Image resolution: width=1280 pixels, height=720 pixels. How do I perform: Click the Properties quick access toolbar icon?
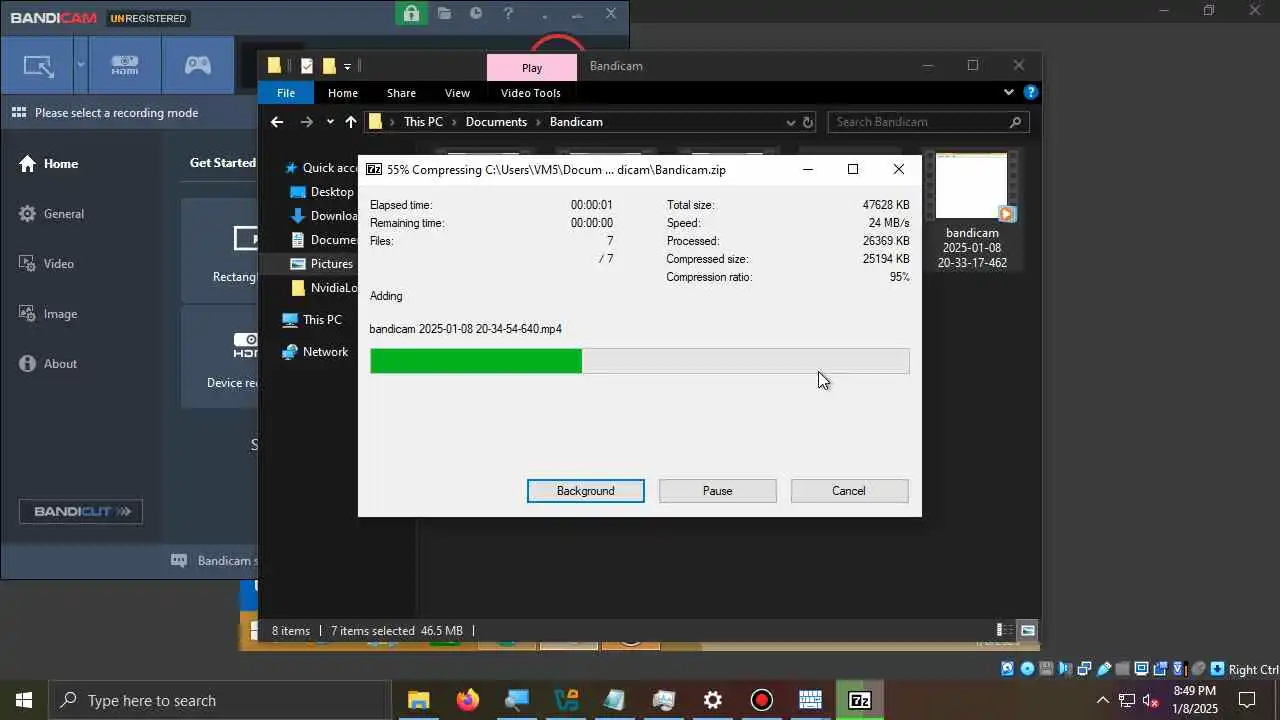point(307,66)
